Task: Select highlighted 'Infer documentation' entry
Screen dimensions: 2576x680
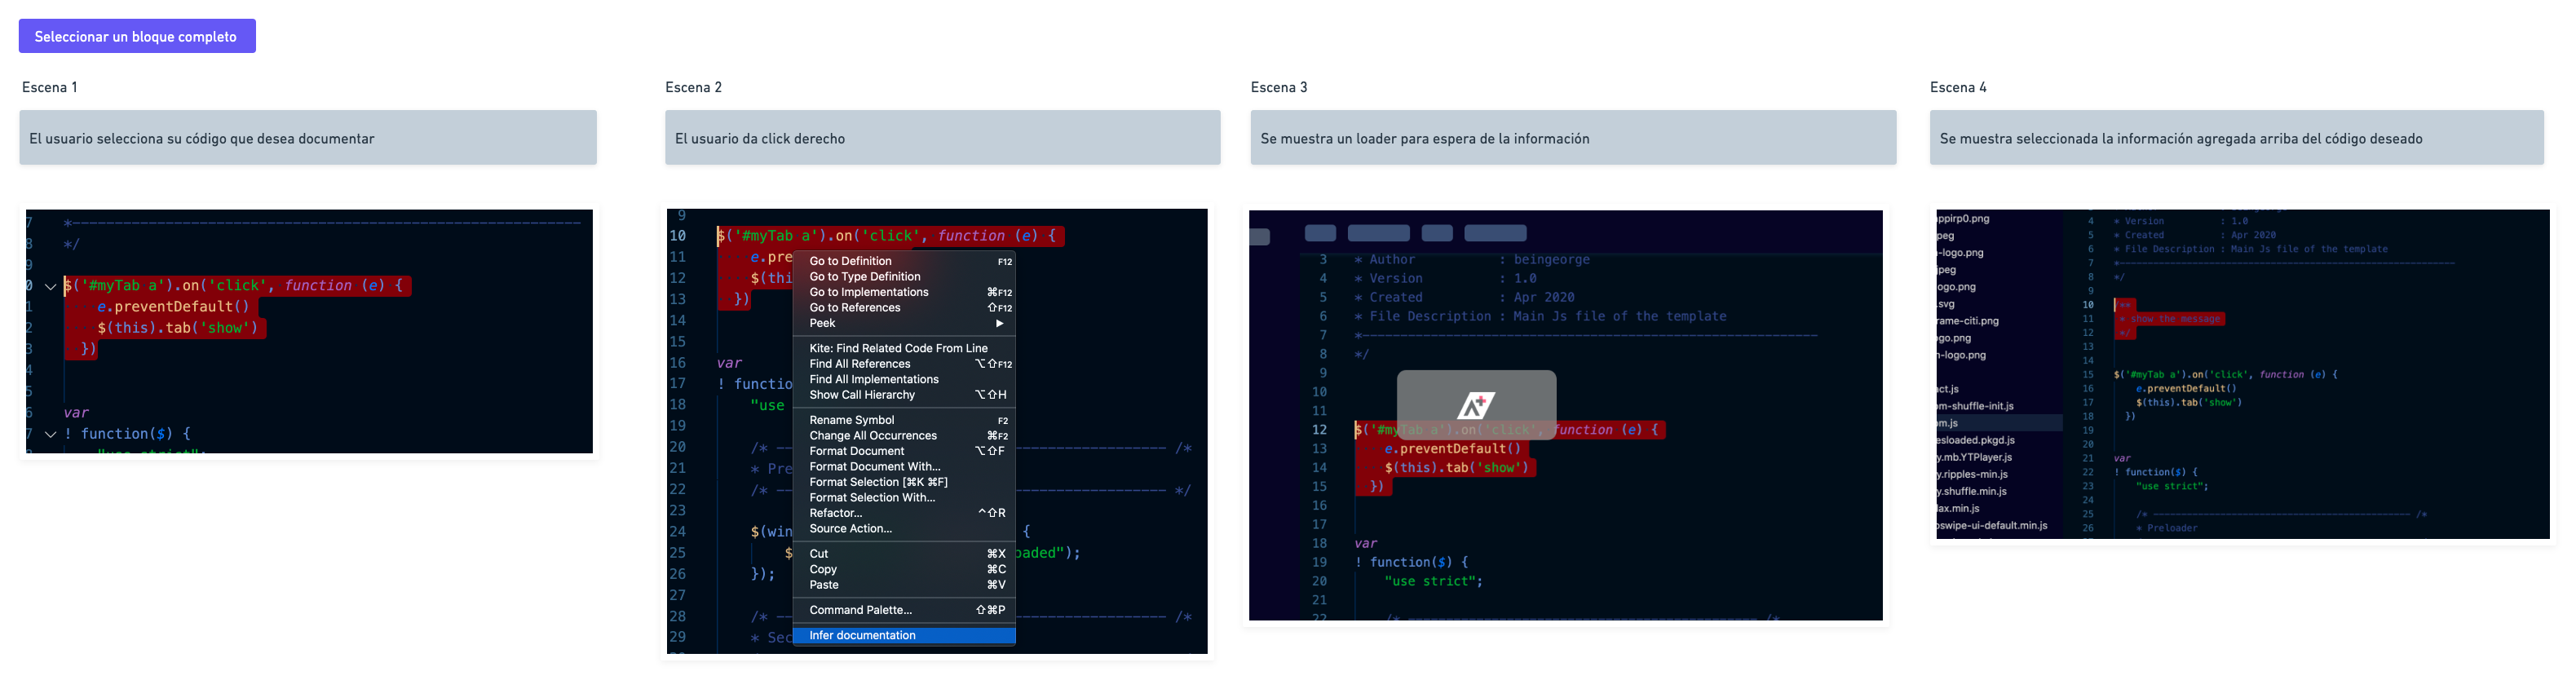Action: (904, 636)
